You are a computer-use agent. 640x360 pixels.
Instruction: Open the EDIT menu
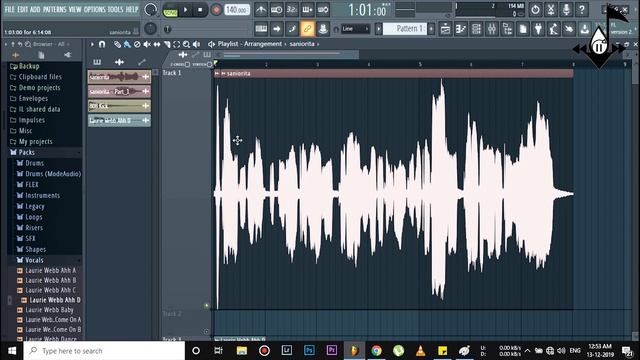point(22,9)
